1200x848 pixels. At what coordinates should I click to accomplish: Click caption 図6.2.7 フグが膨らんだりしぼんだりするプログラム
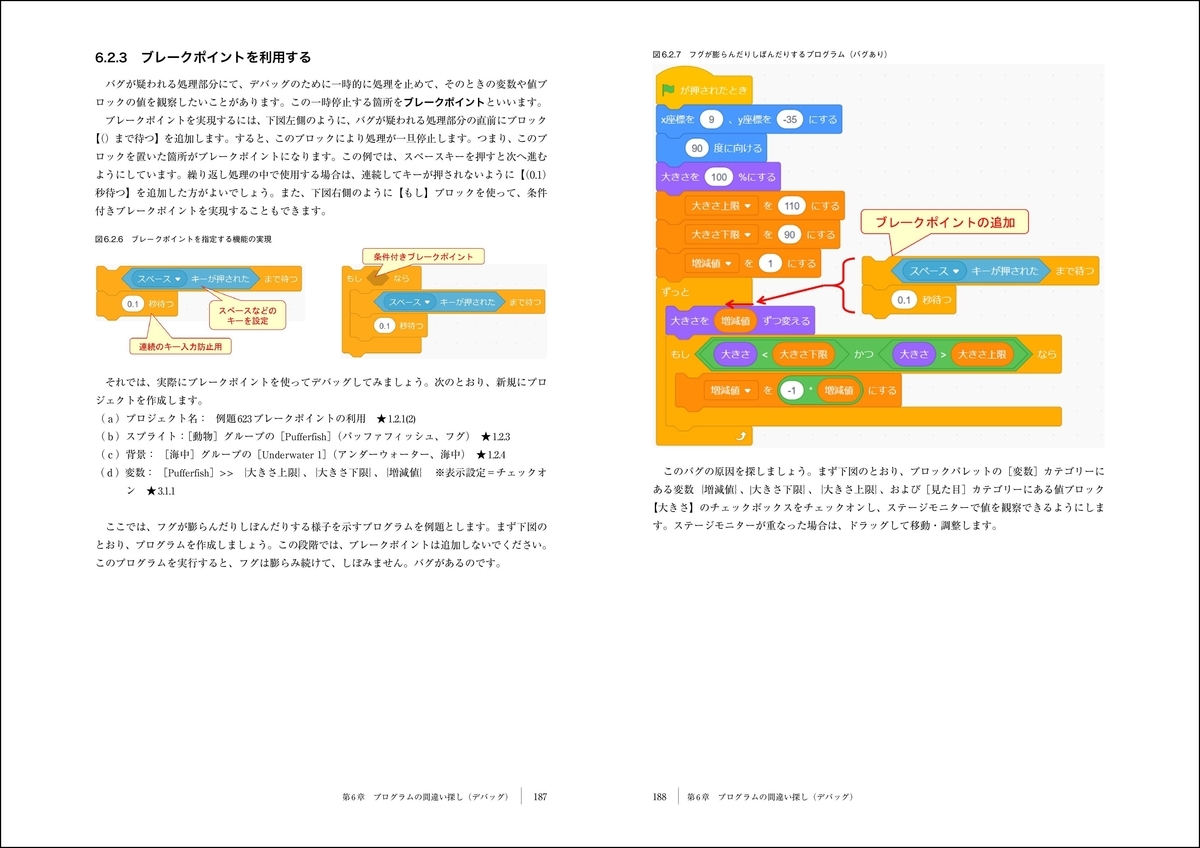[770, 53]
